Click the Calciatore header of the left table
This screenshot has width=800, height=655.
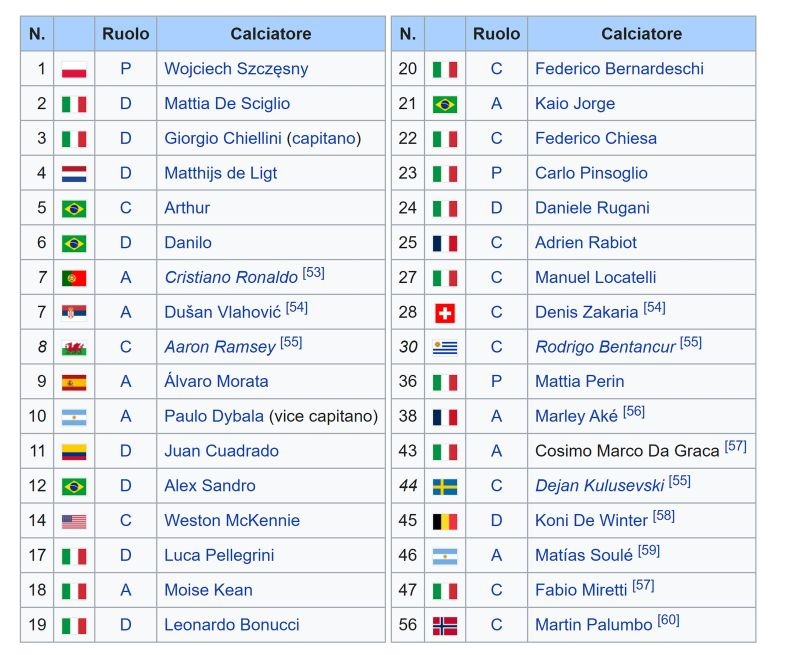(x=271, y=34)
